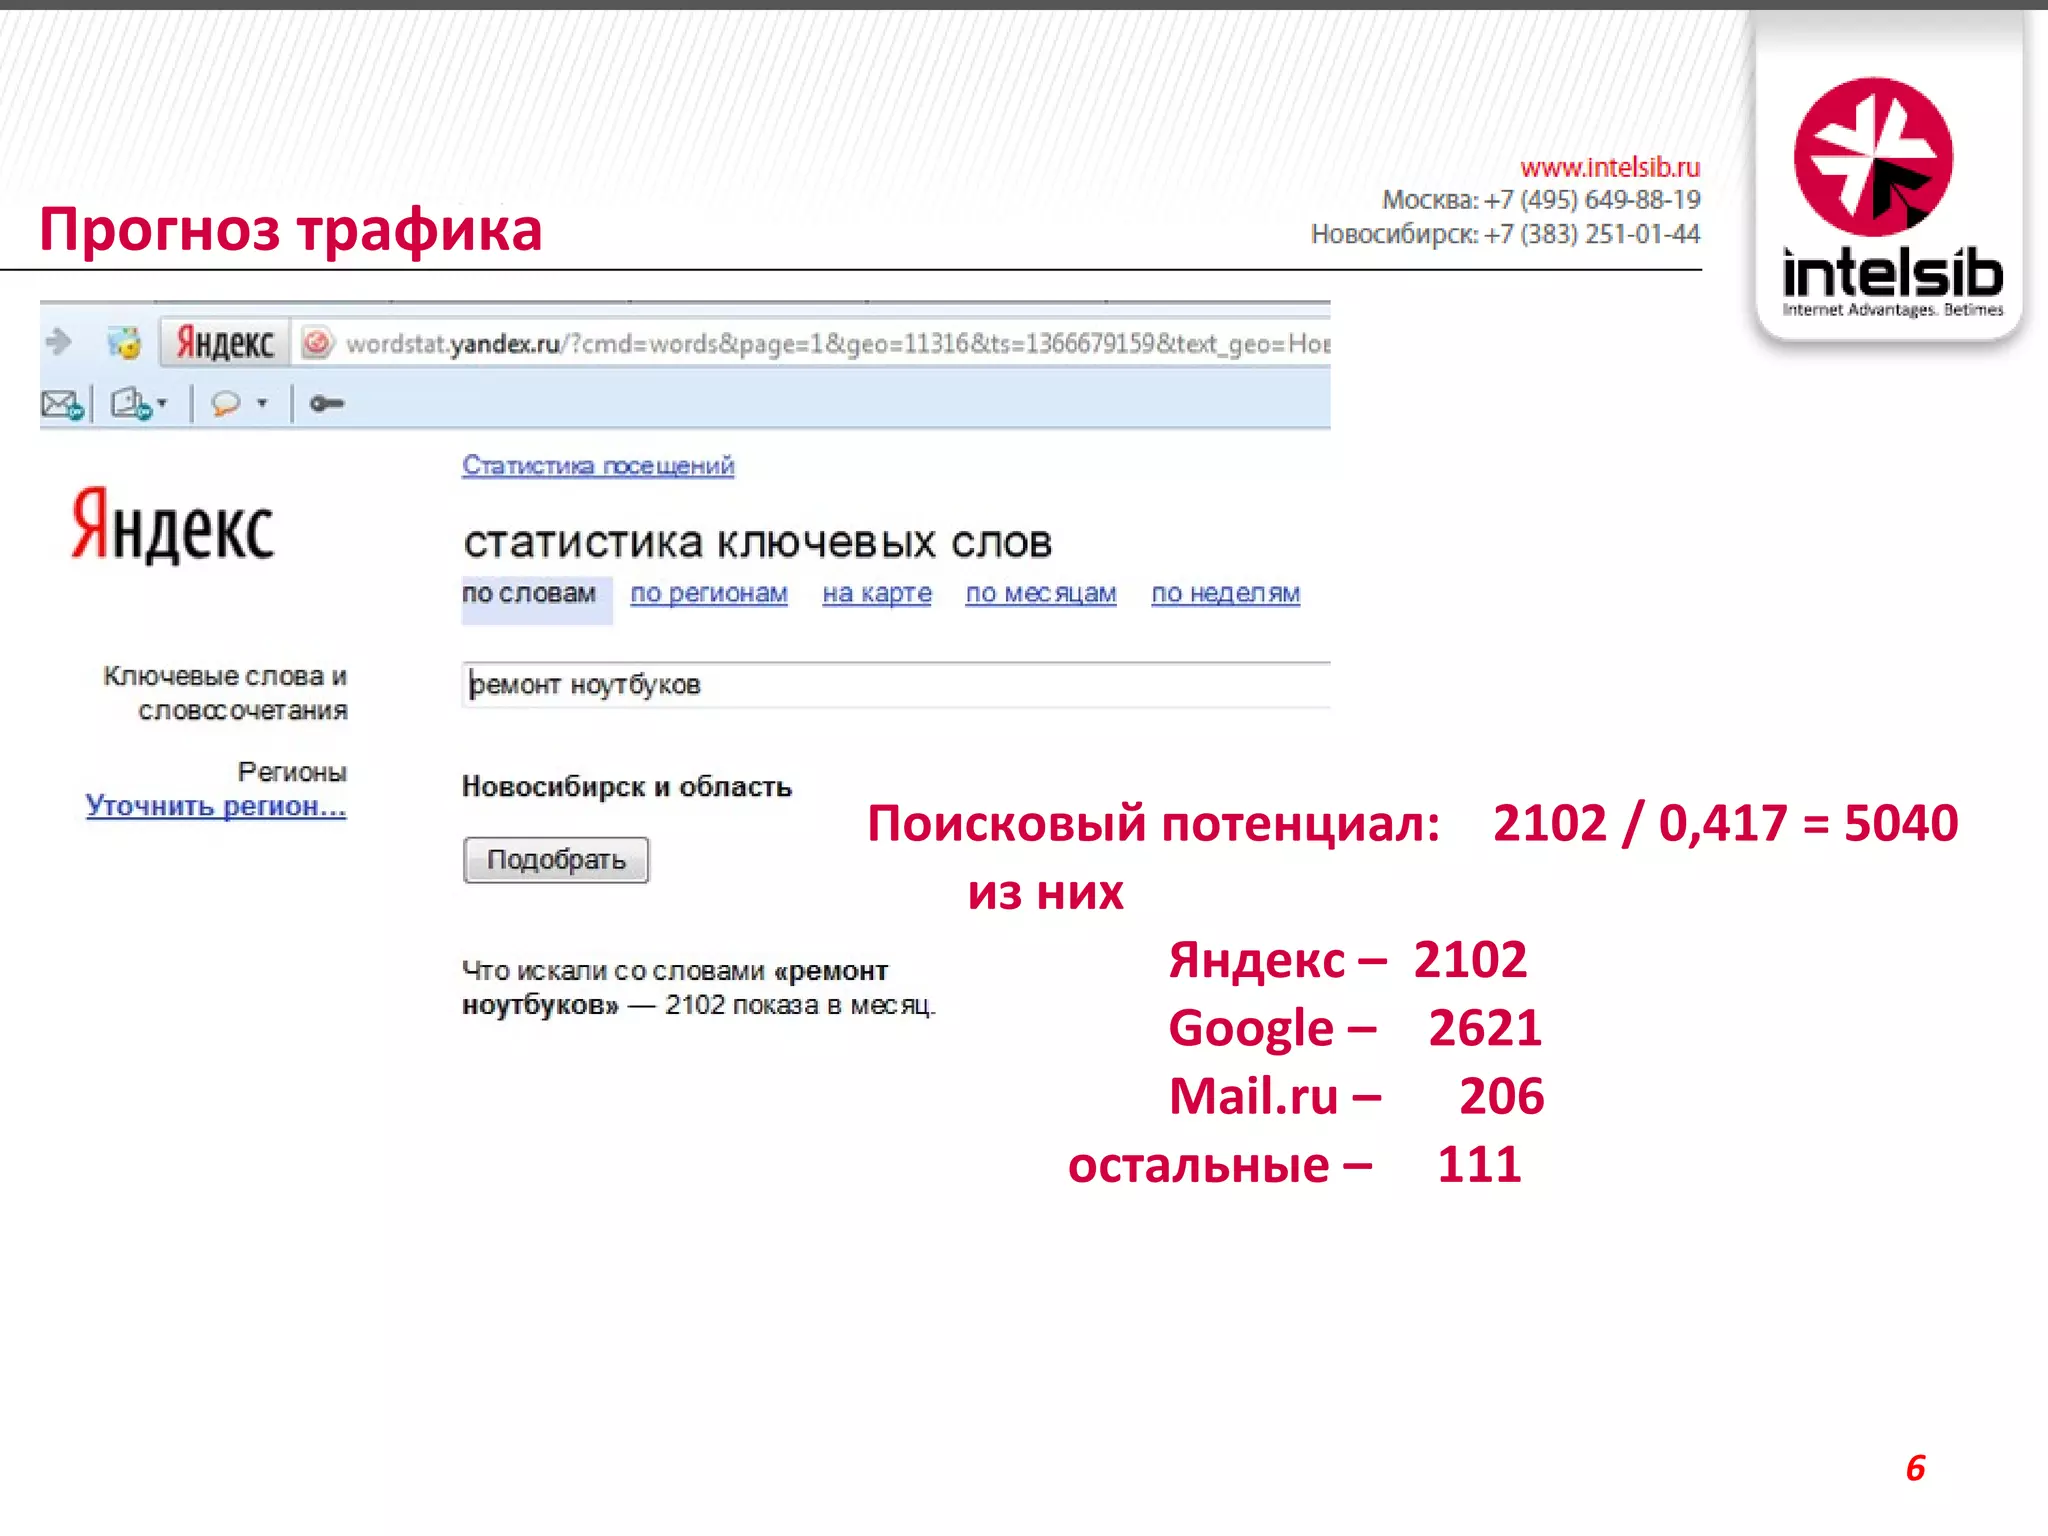Click the slide page number 6
Image resolution: width=2048 pixels, height=1536 pixels.
[1915, 1468]
